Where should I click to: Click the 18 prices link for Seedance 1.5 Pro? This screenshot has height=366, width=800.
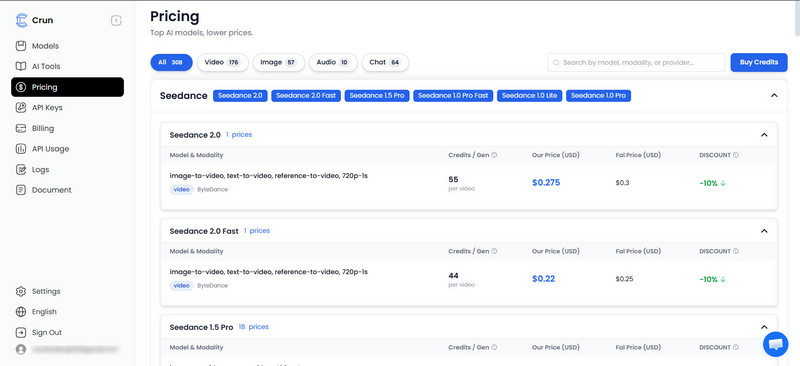[254, 327]
